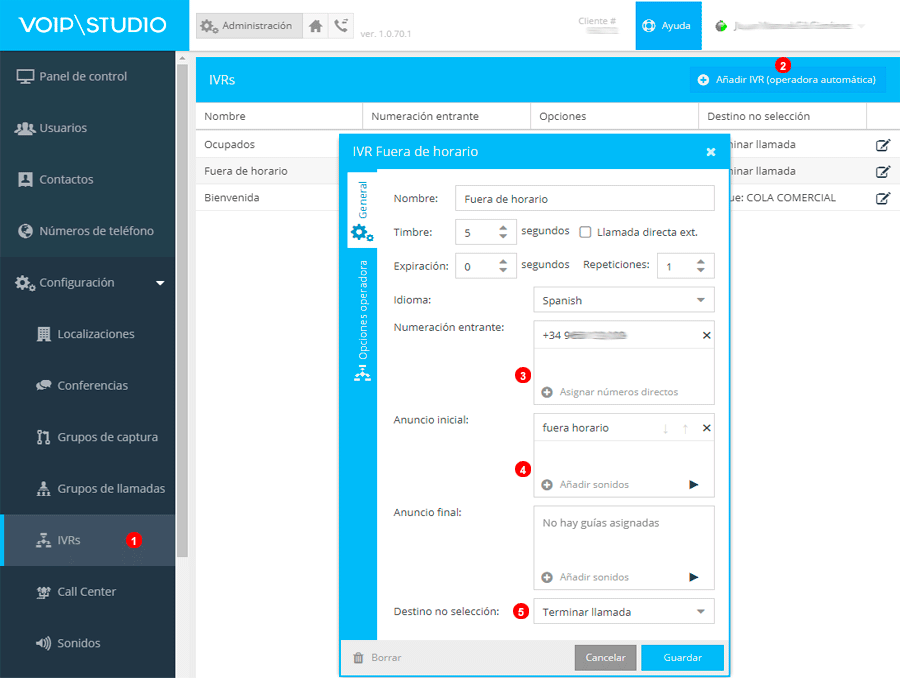Screen dimensions: 900x678
Task: Play the Anuncio inicial sound
Action: (x=694, y=485)
